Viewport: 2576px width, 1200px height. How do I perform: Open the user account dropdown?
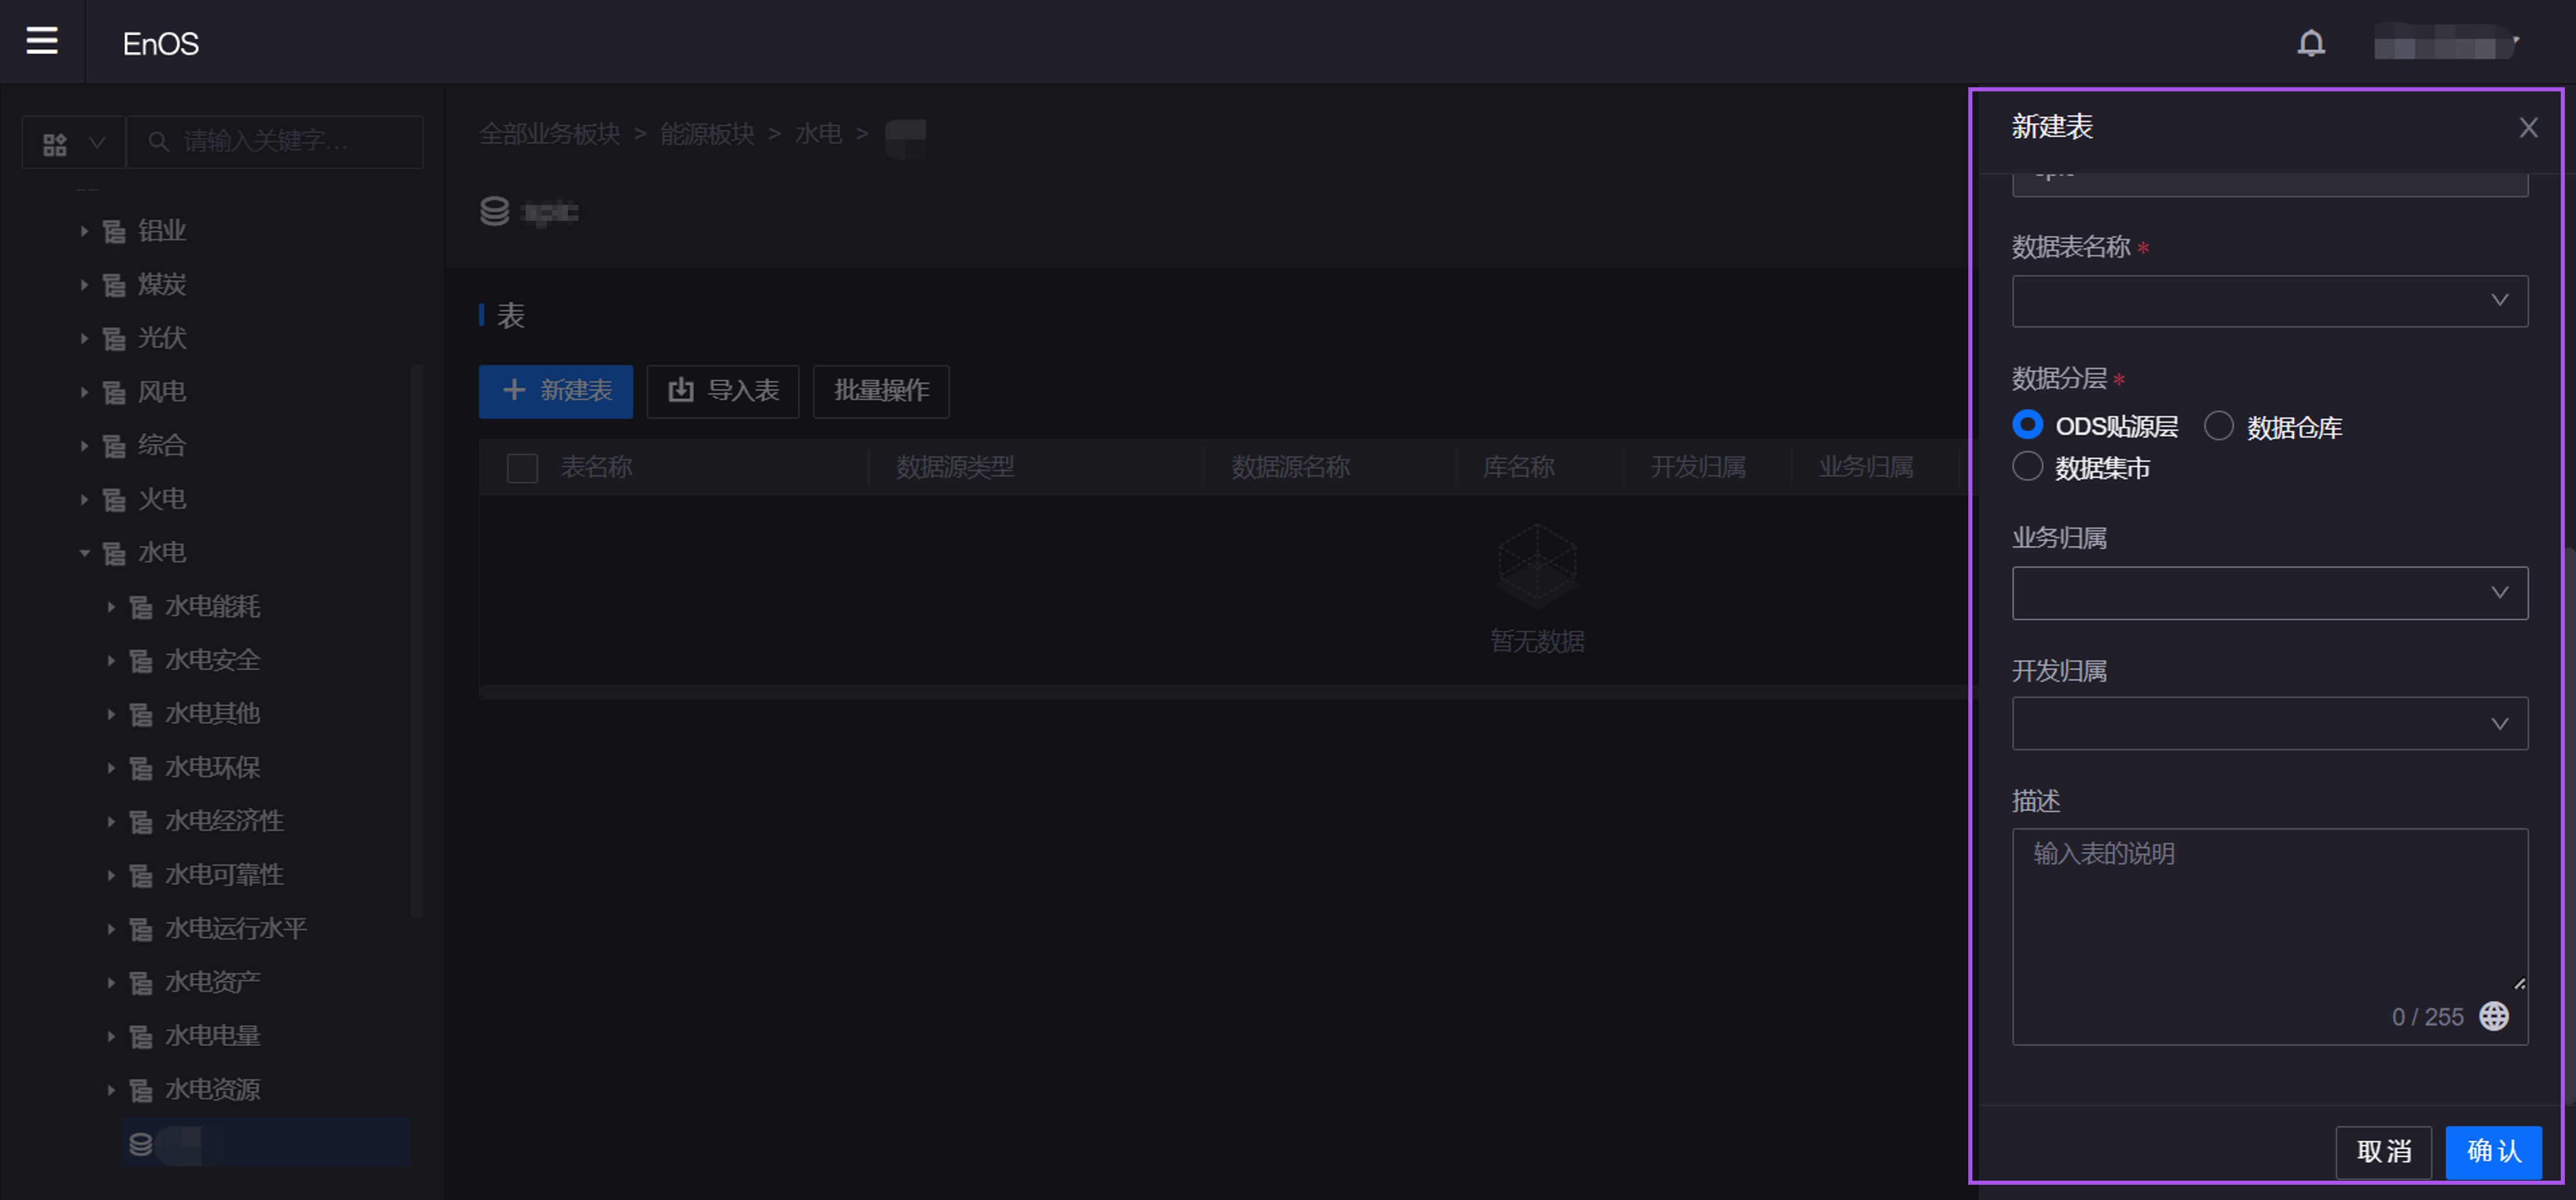coord(2447,44)
